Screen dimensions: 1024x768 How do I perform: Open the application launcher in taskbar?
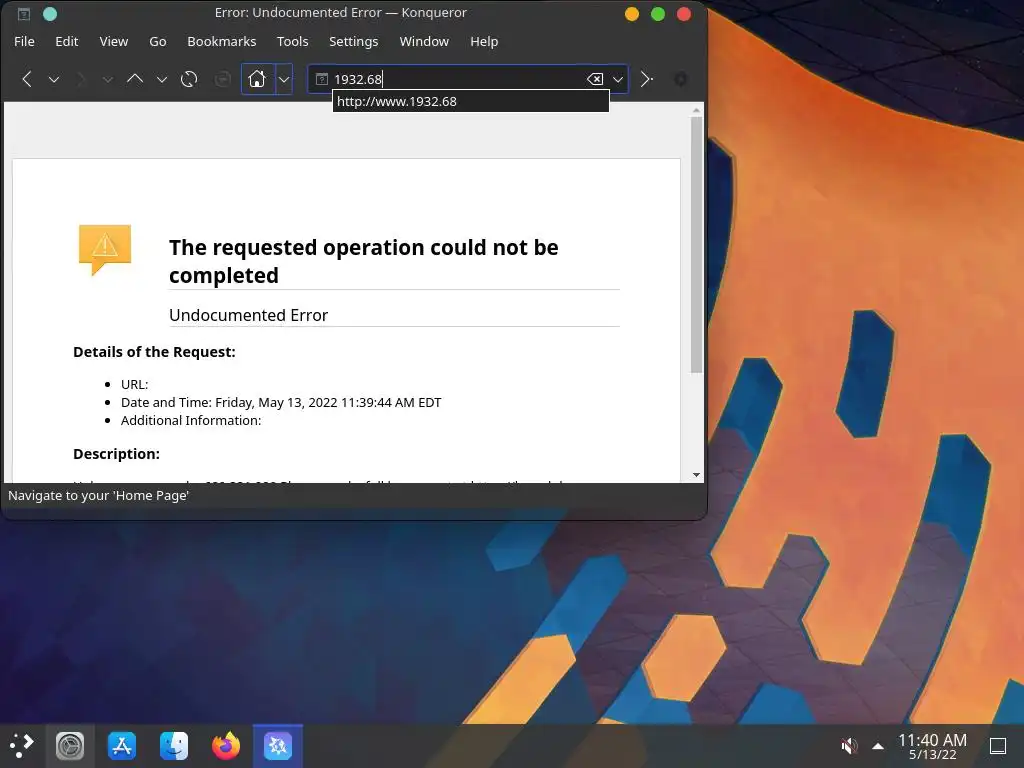tap(22, 745)
